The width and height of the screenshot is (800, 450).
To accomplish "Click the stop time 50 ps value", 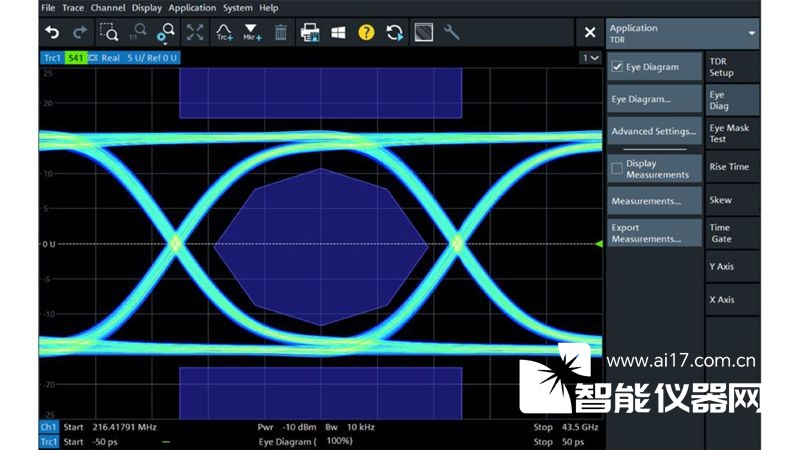I will tap(573, 442).
